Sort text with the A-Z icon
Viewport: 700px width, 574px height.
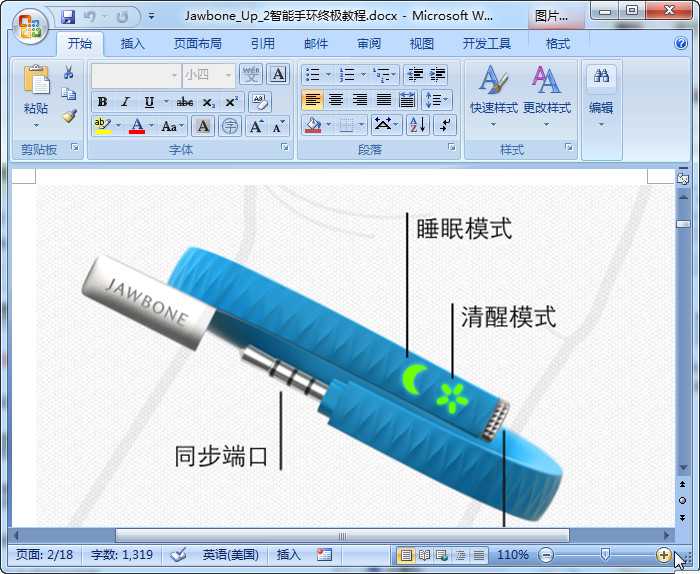(418, 125)
